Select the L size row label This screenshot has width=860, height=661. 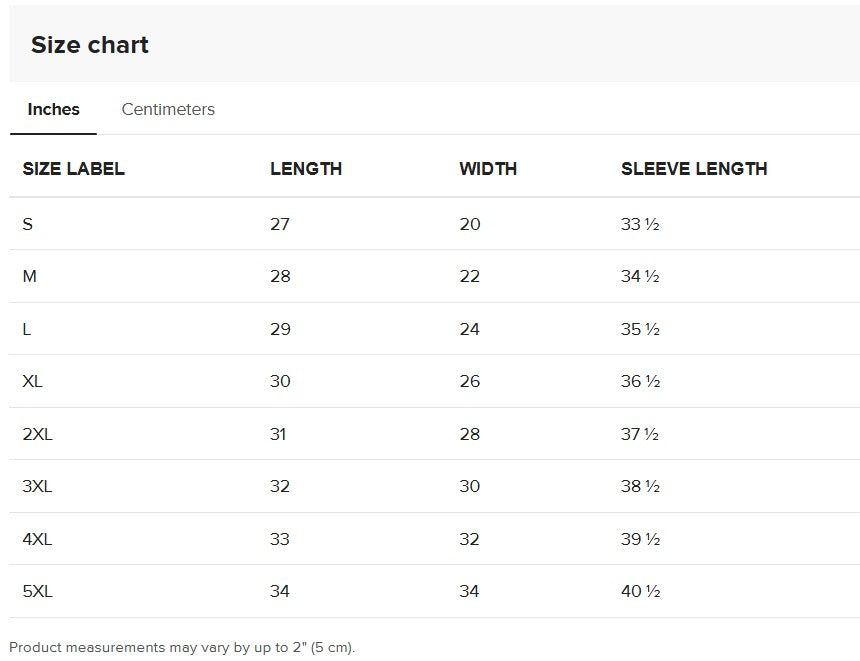pyautogui.click(x=27, y=329)
